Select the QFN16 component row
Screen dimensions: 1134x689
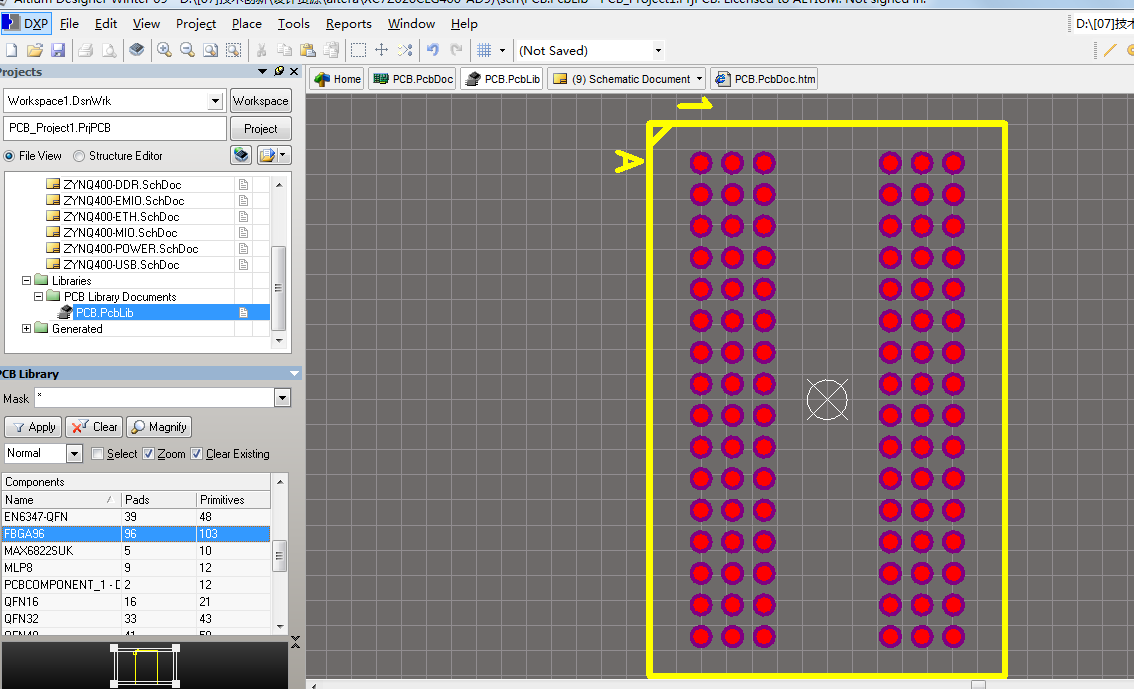(x=136, y=602)
